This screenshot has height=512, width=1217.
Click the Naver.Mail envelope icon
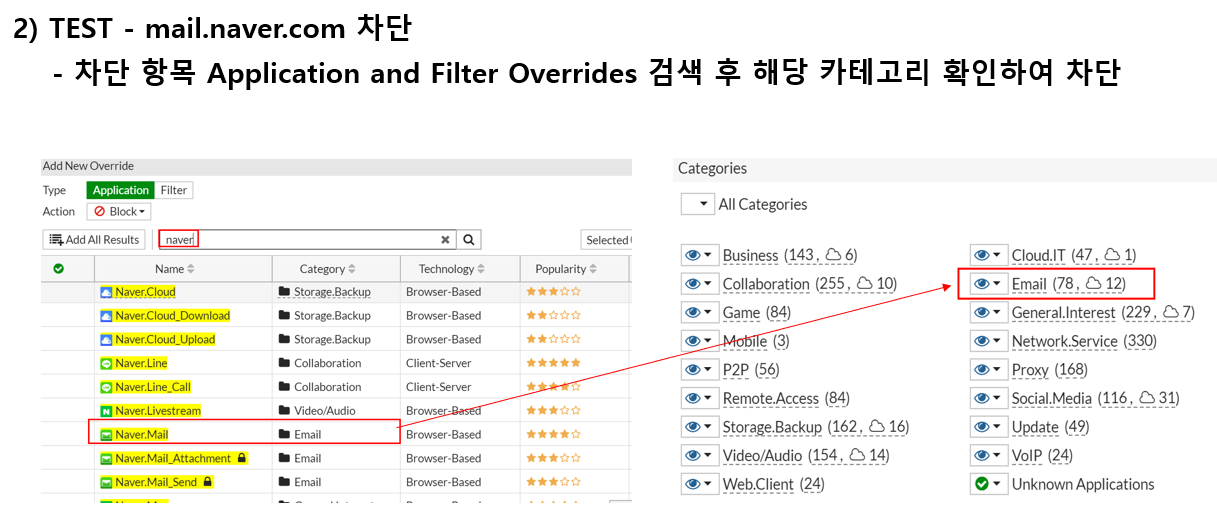(107, 434)
